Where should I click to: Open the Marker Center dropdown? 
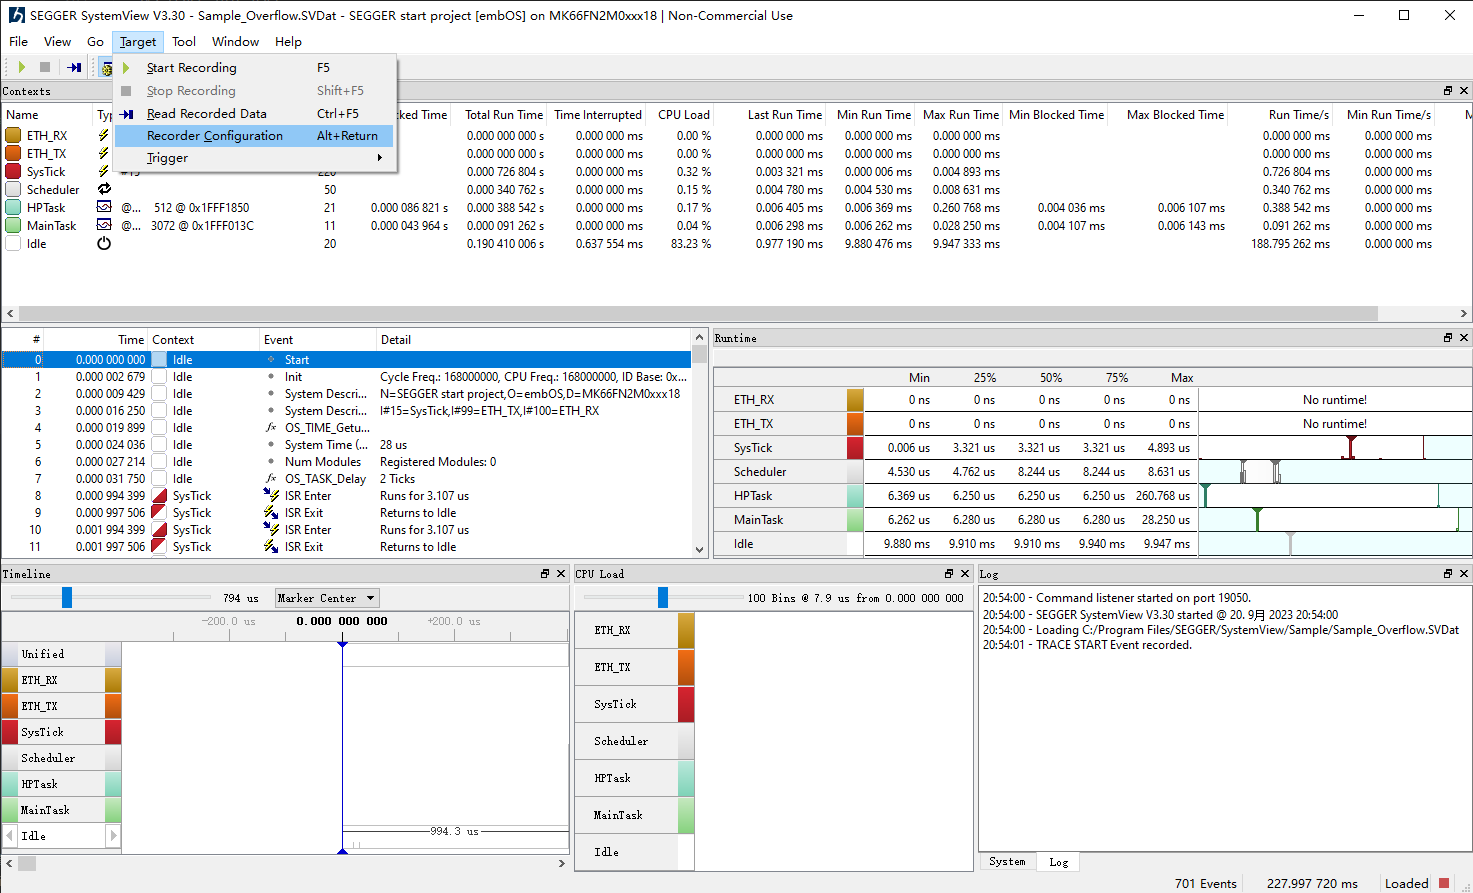coord(326,598)
